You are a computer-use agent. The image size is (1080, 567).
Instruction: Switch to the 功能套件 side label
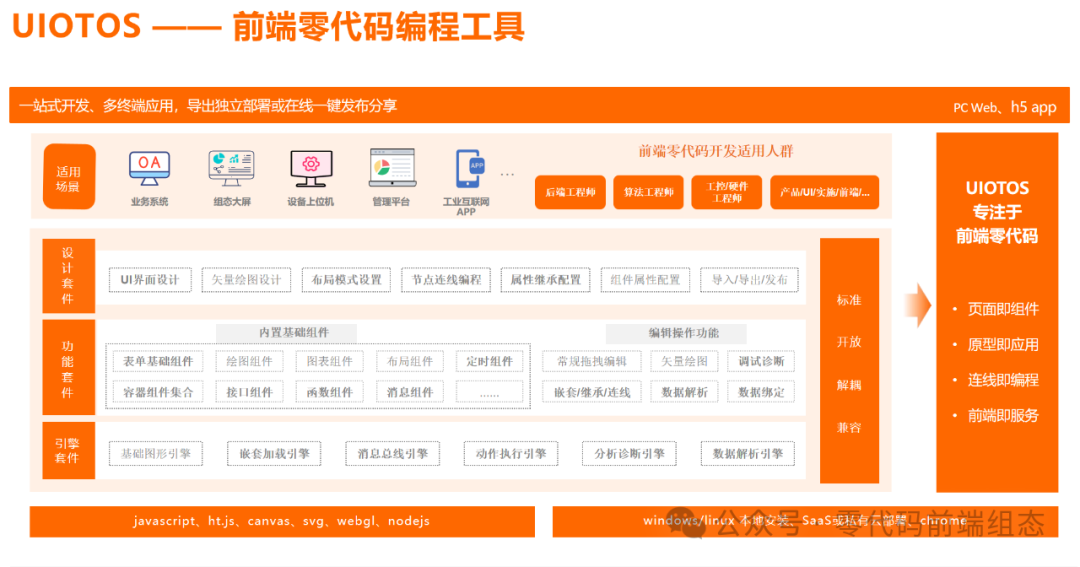coord(68,368)
